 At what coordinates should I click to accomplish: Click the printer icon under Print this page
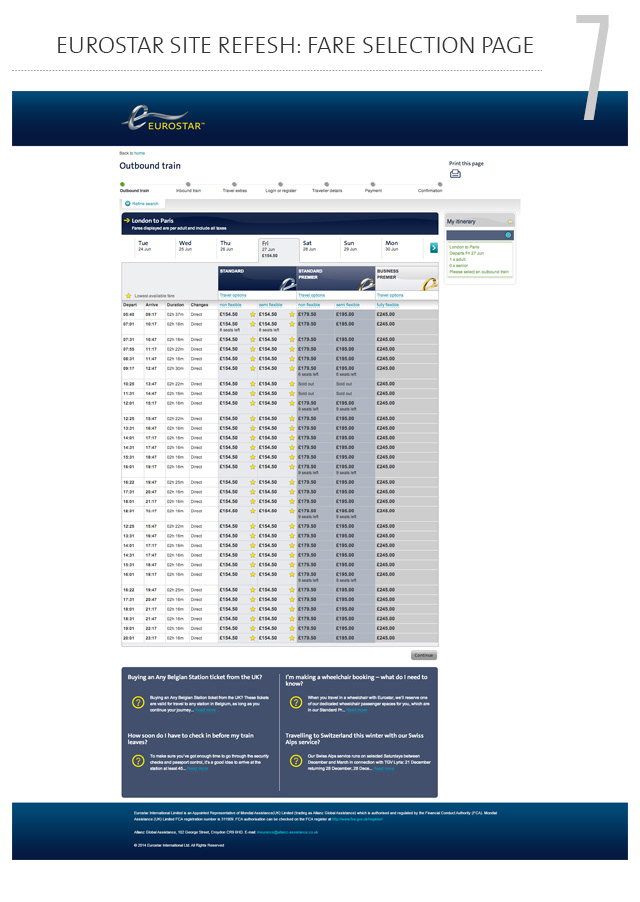(x=455, y=174)
